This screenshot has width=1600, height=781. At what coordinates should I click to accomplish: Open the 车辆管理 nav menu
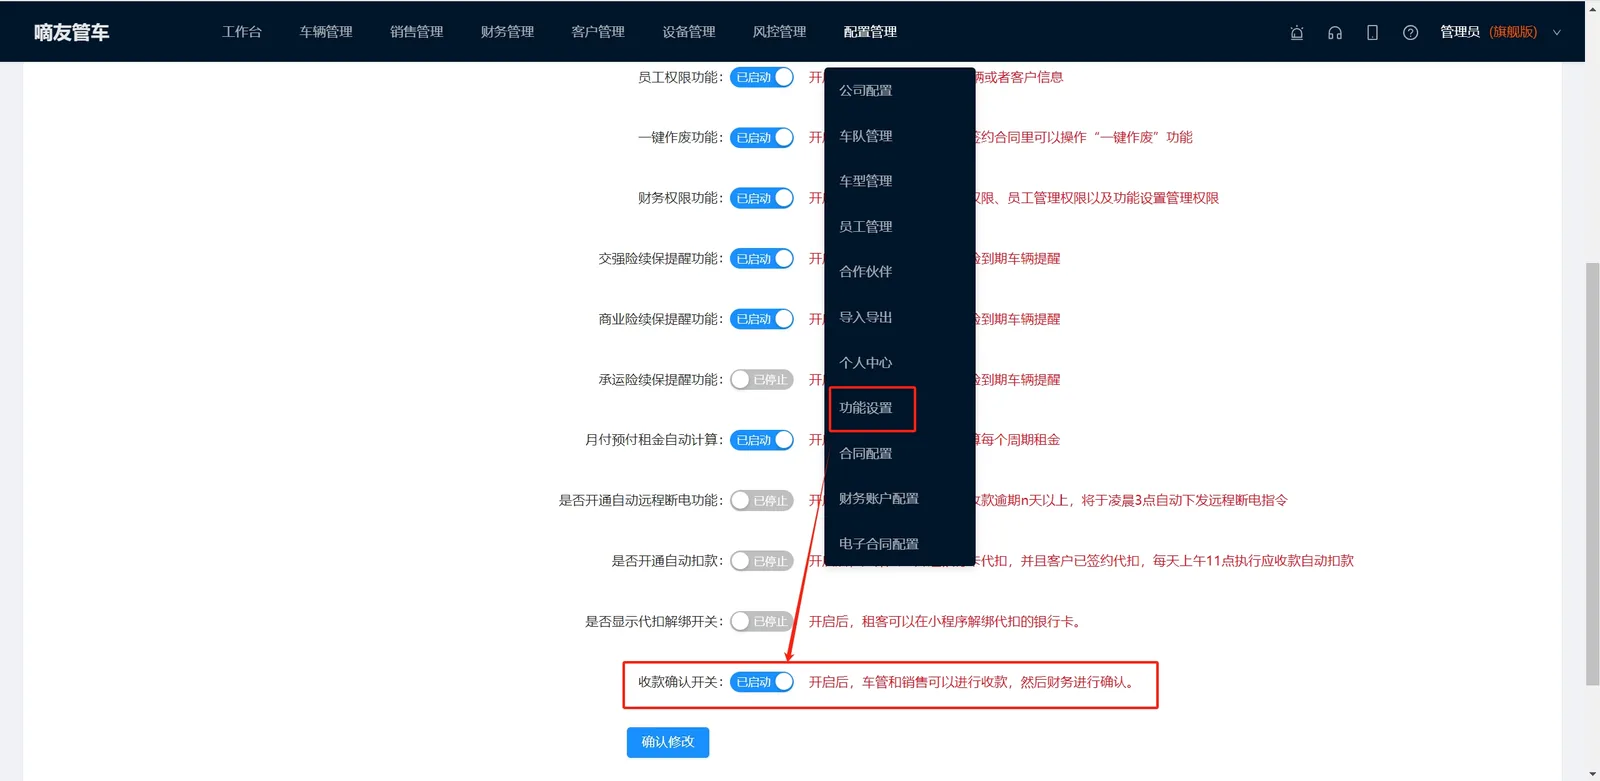pos(326,32)
